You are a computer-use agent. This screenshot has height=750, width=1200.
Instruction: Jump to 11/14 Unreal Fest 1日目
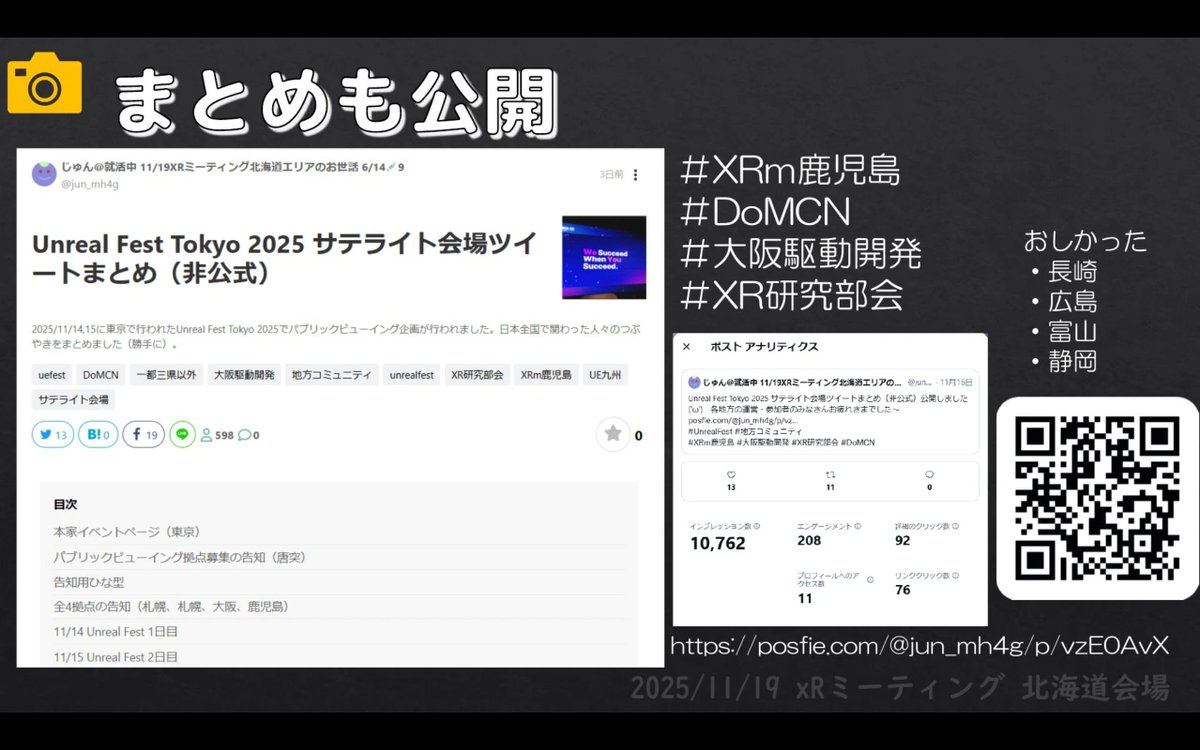tap(116, 632)
